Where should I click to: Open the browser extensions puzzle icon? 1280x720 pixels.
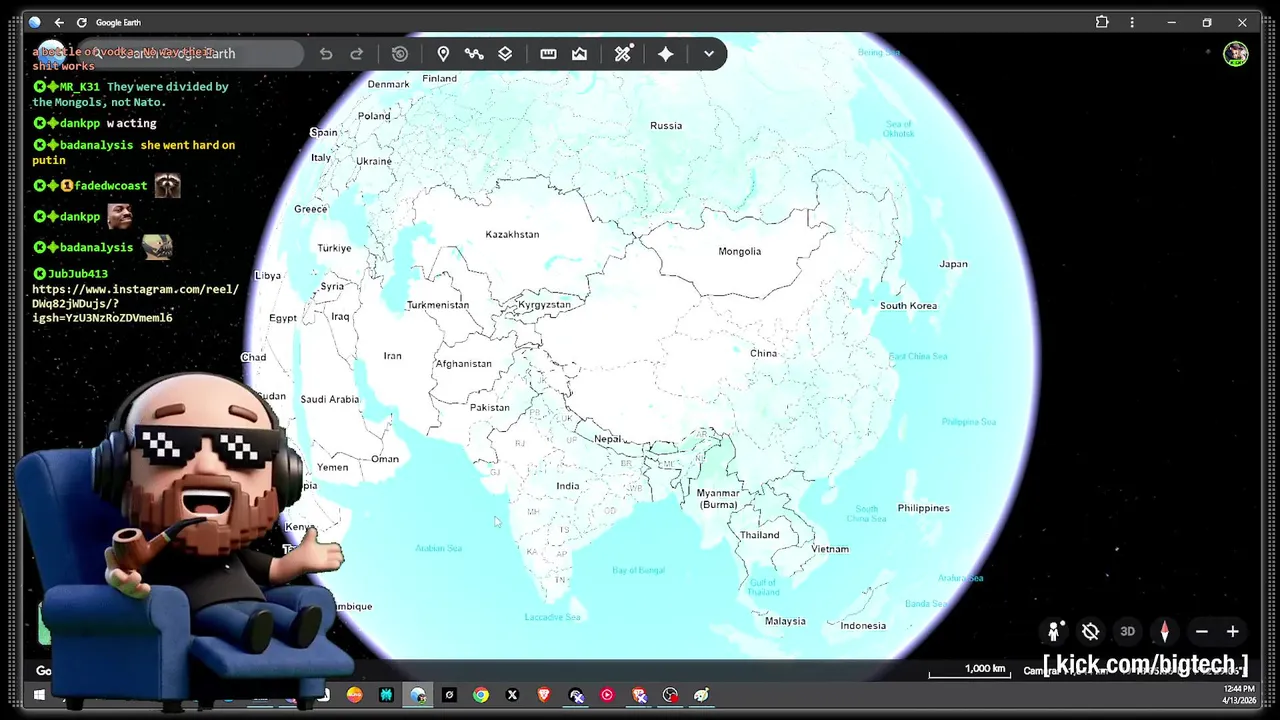pos(1102,22)
